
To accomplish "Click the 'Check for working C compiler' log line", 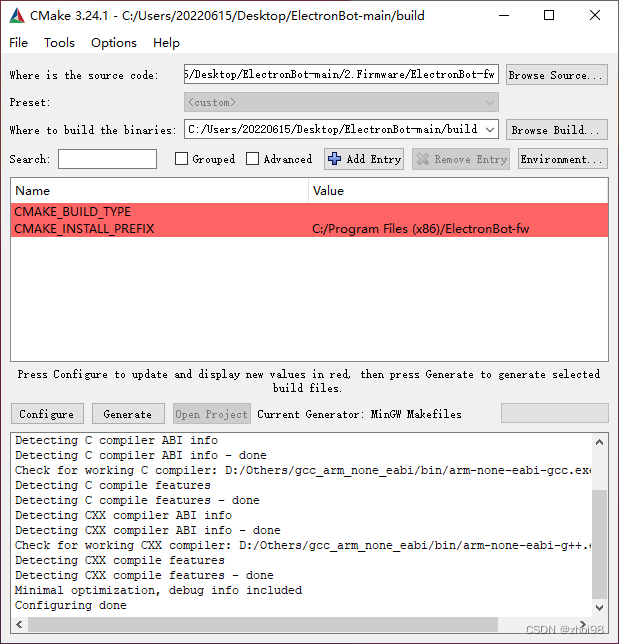I will coord(303,470).
